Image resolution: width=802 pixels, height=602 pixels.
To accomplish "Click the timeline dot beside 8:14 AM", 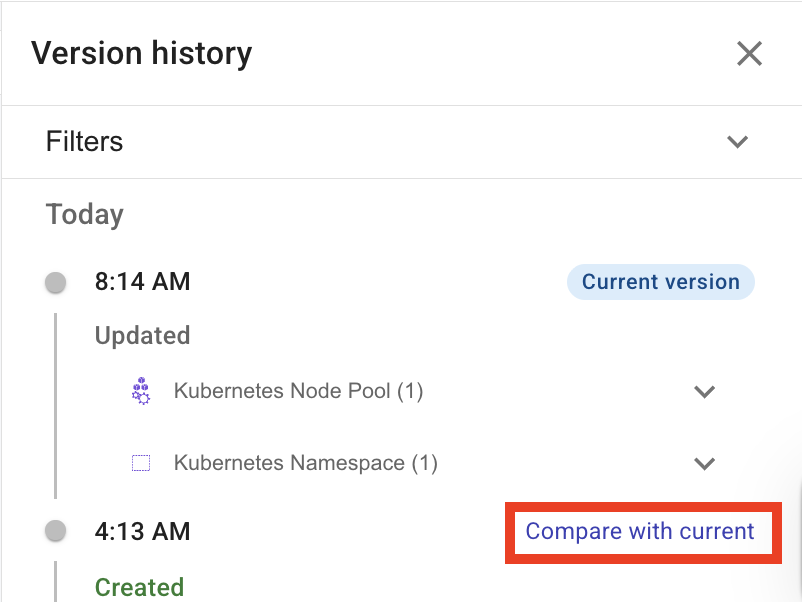I will click(56, 281).
